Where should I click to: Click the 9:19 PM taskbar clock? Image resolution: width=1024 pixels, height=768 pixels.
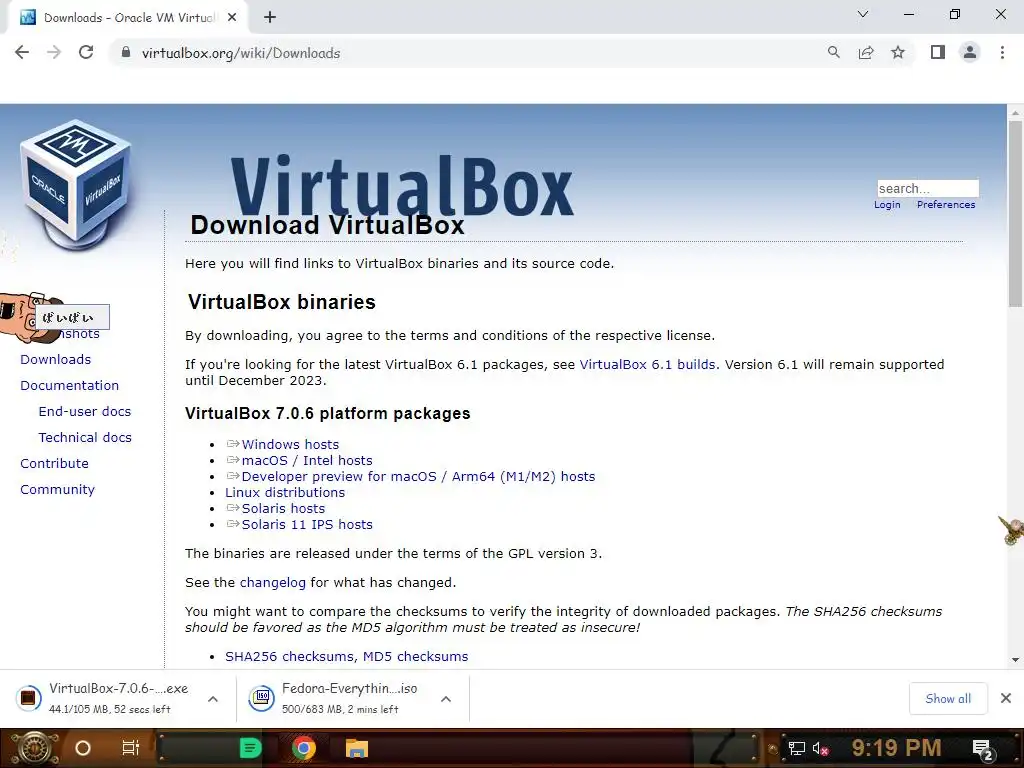click(896, 748)
